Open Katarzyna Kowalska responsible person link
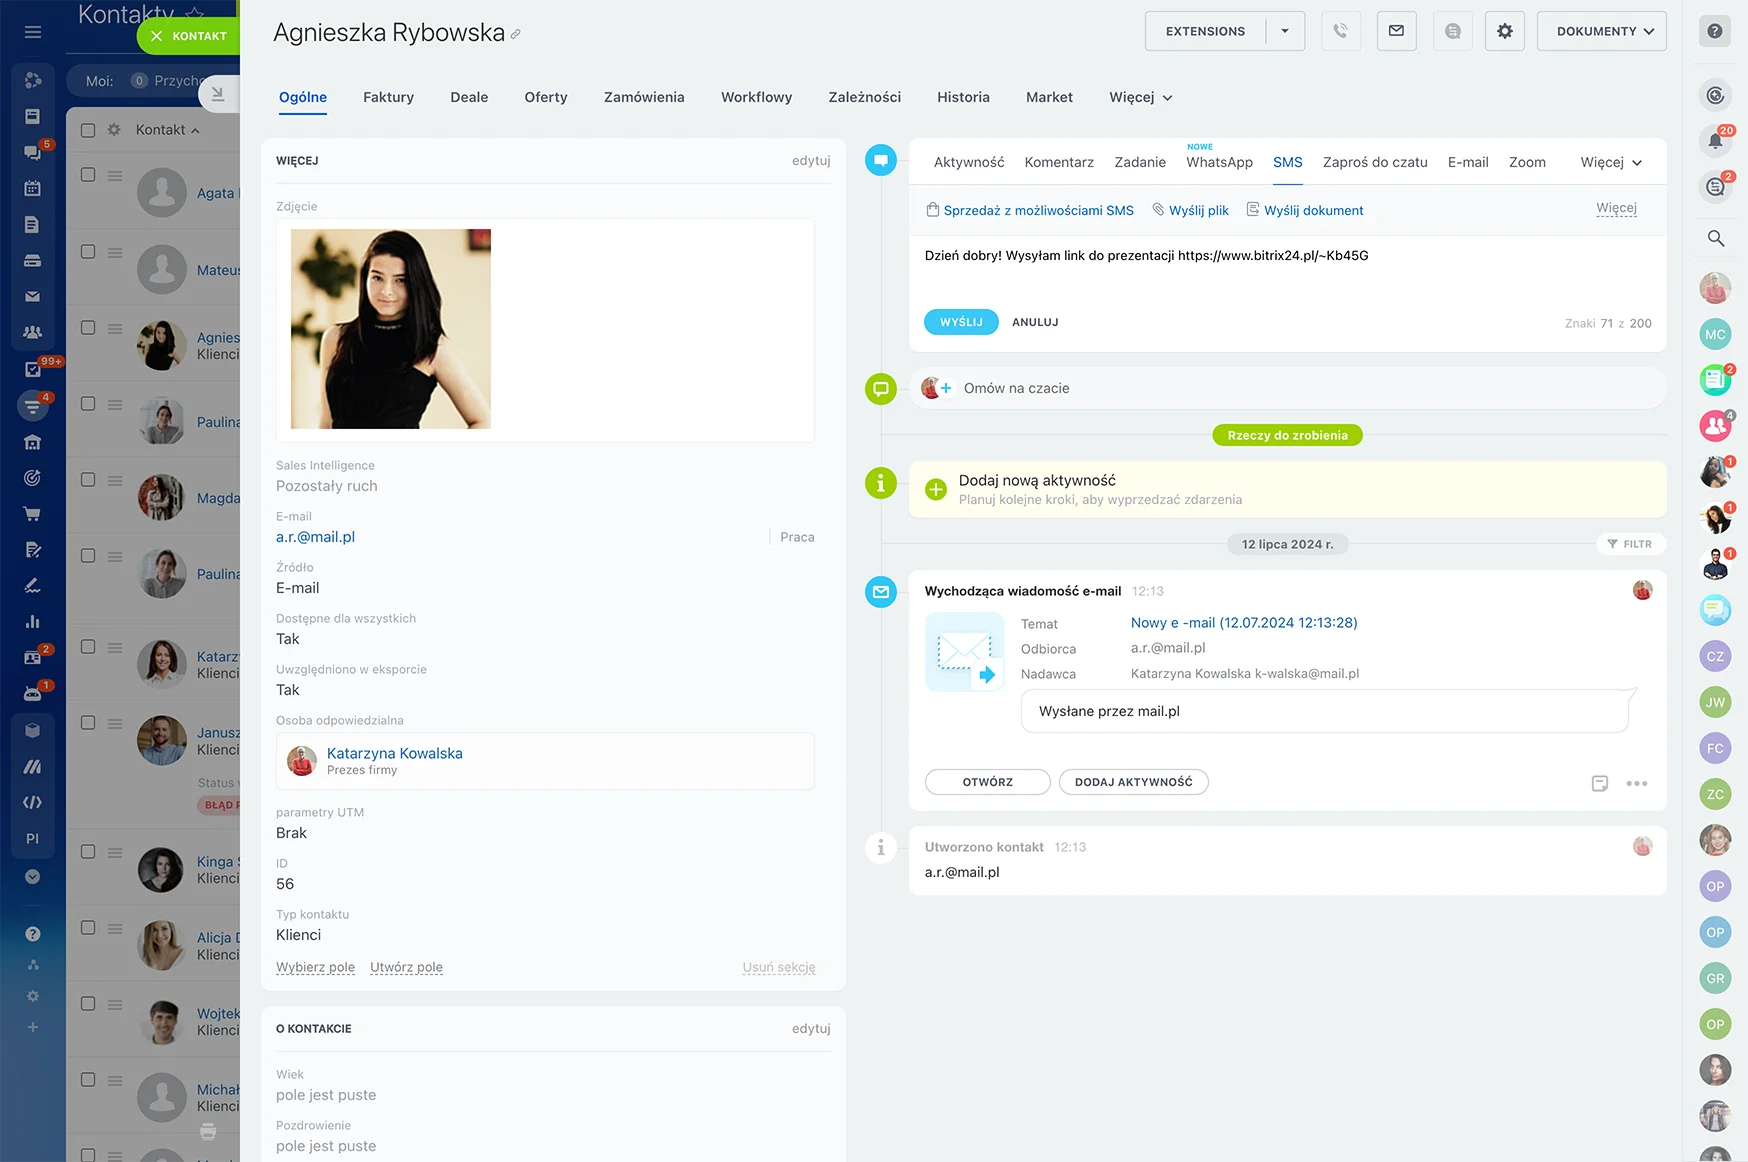Image resolution: width=1748 pixels, height=1162 pixels. pos(394,753)
